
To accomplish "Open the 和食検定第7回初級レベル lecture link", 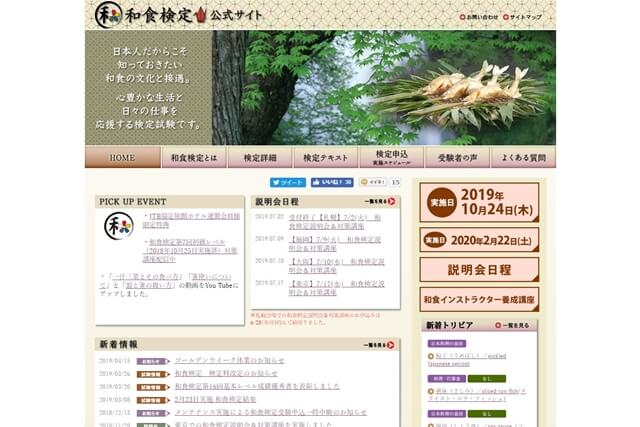I will [190, 251].
